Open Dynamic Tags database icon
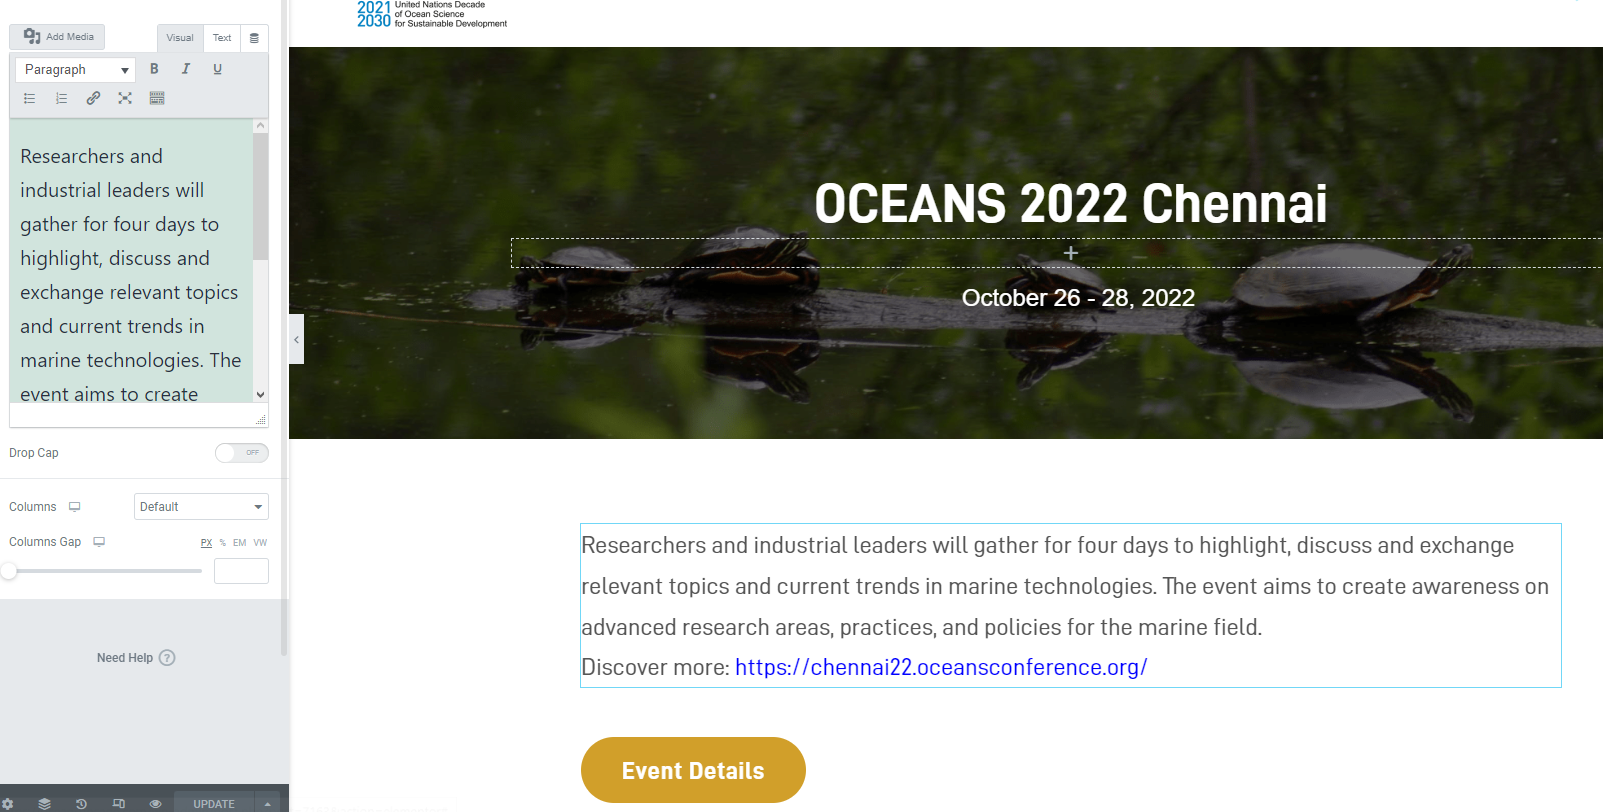Screen dimensions: 1603x812 [254, 38]
